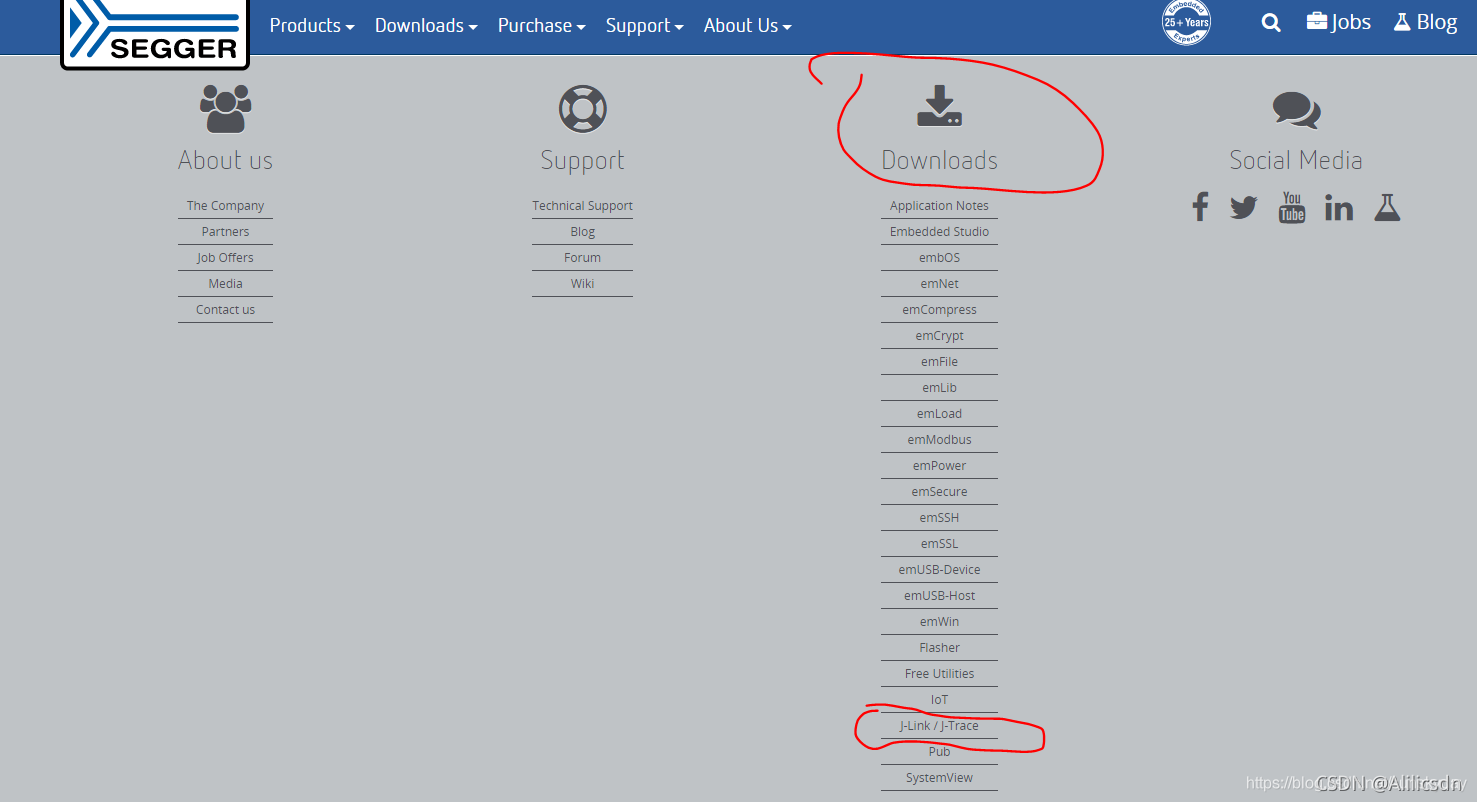Click the flask icon under Social Media
Viewport: 1477px width, 802px height.
(x=1387, y=207)
